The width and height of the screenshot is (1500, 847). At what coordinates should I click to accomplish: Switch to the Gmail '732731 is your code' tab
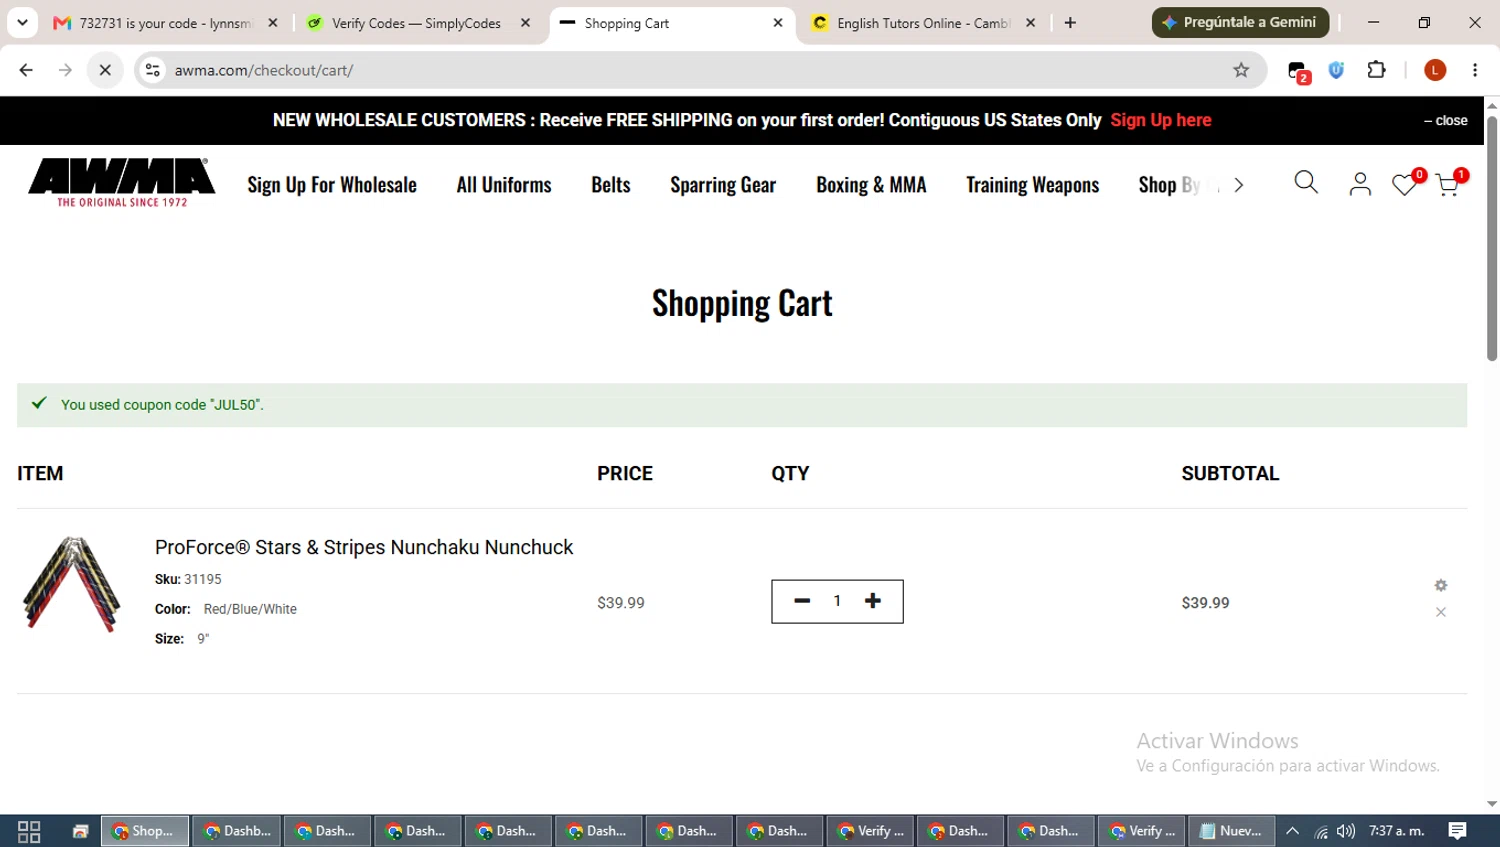[x=166, y=23]
